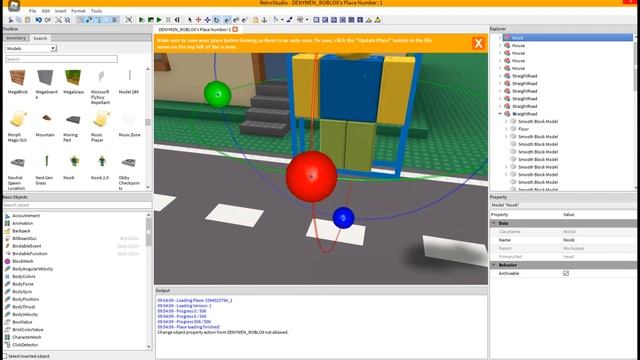Pick the Morph Magic Gui toolbox item
Screen dimensions: 640x360
[x=18, y=120]
